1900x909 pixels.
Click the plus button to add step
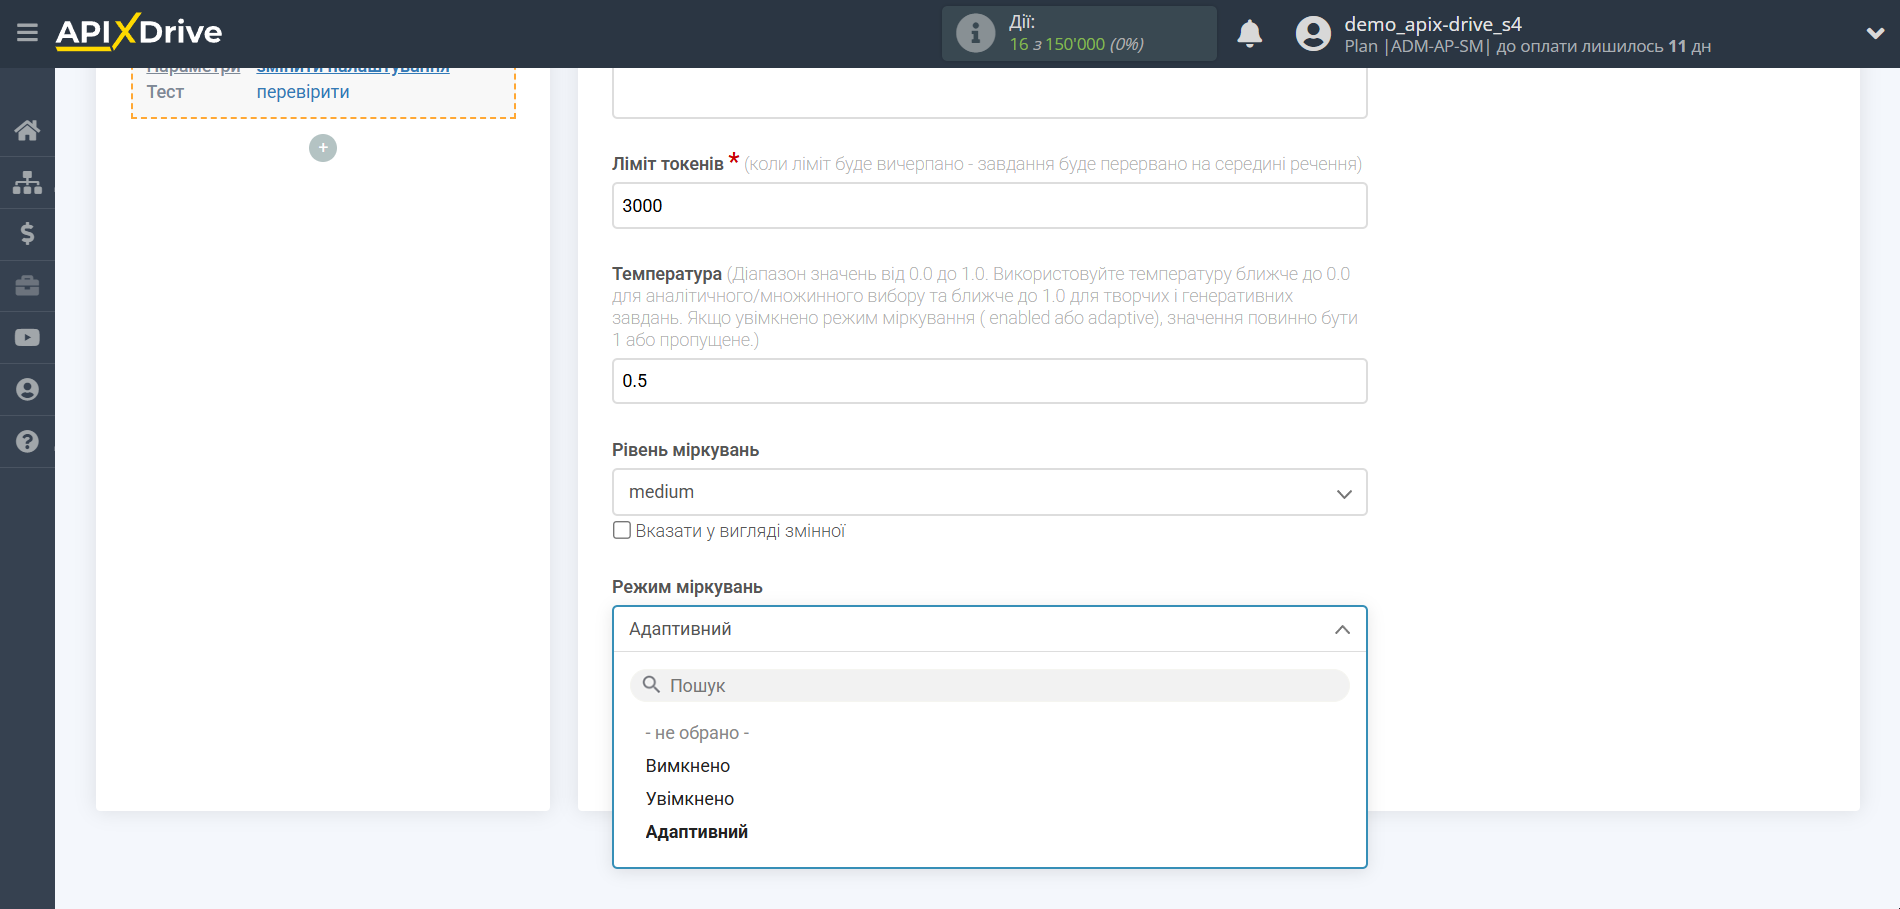pos(322,148)
